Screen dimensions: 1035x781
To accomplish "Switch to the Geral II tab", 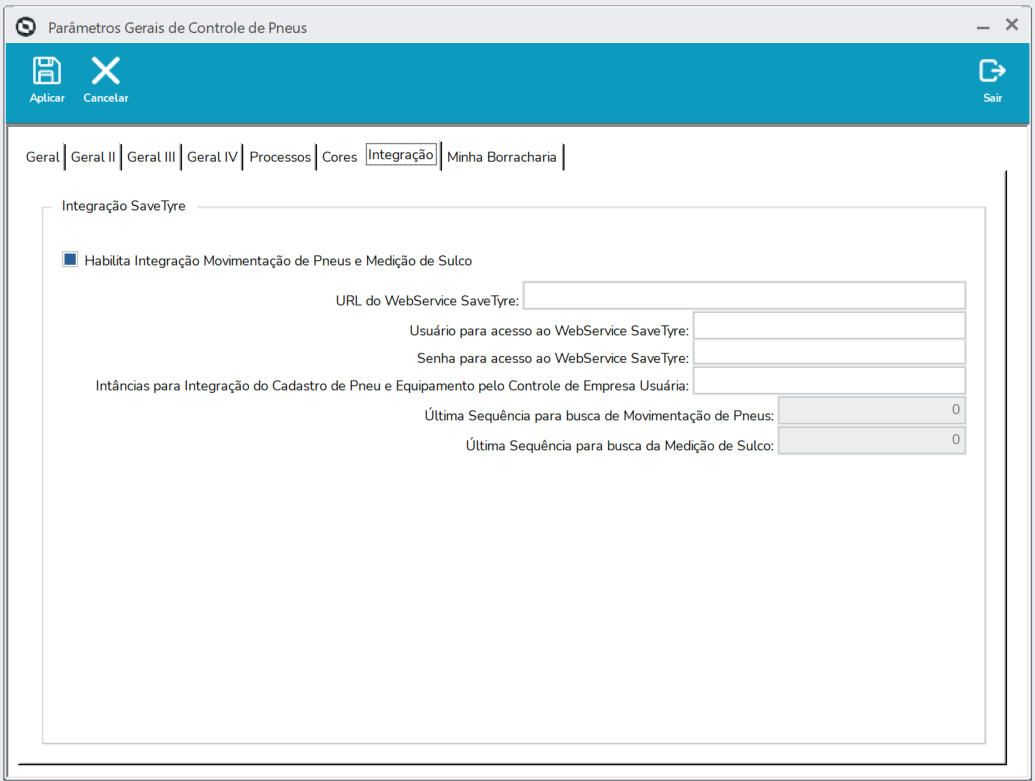I will pos(93,157).
